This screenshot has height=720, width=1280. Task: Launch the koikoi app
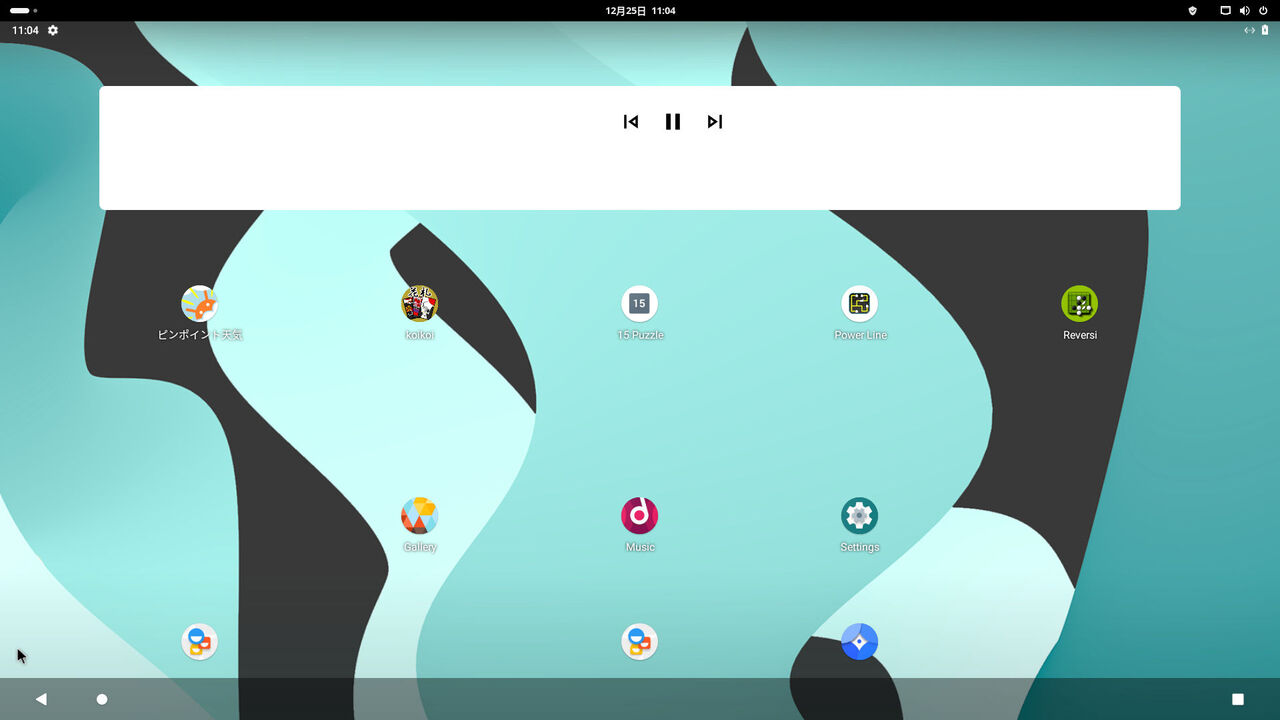(419, 304)
